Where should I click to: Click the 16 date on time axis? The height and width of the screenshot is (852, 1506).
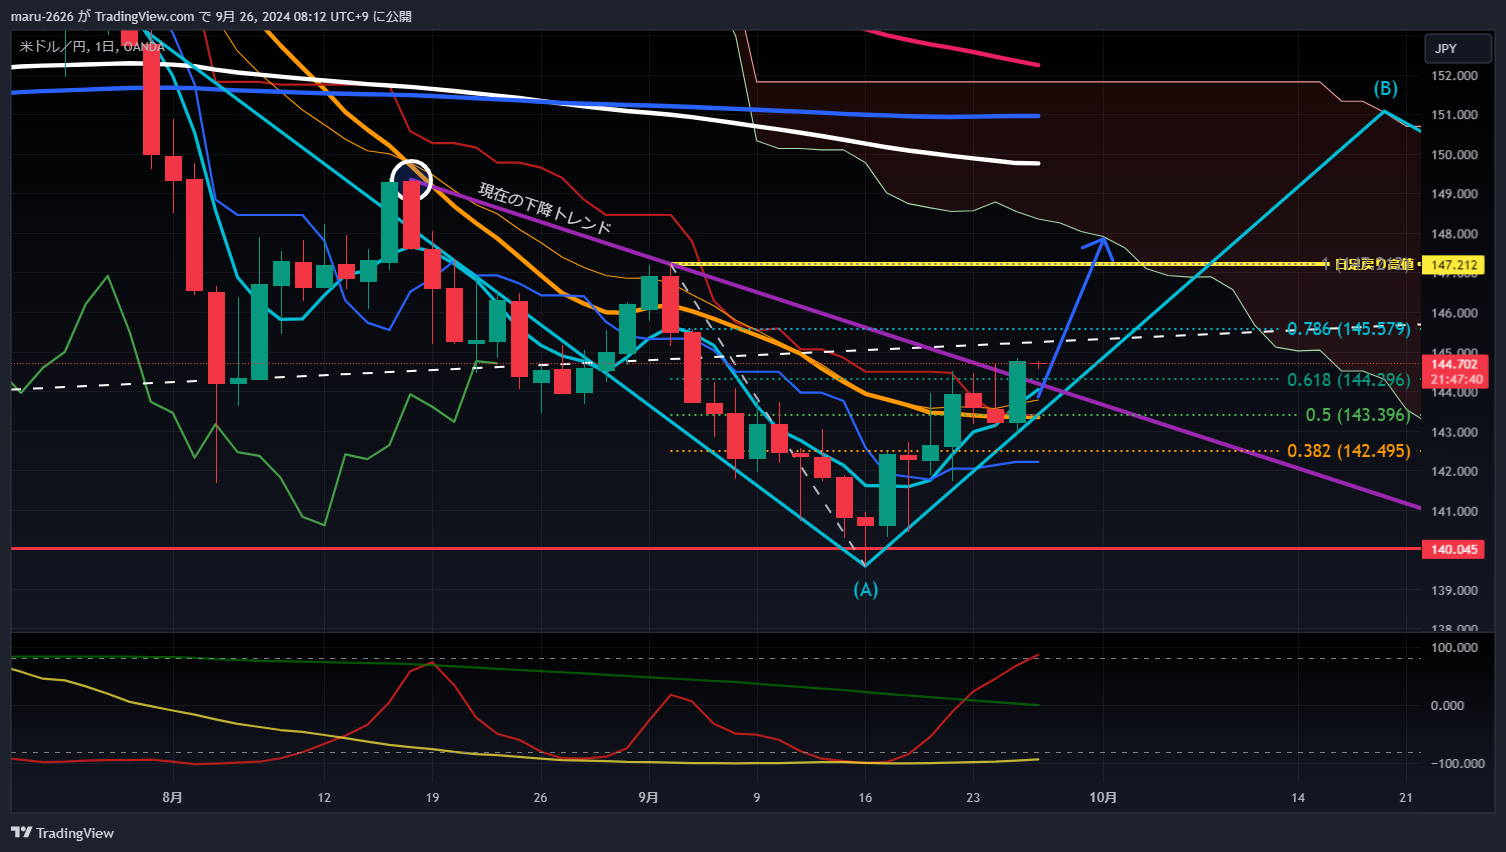pyautogui.click(x=865, y=797)
